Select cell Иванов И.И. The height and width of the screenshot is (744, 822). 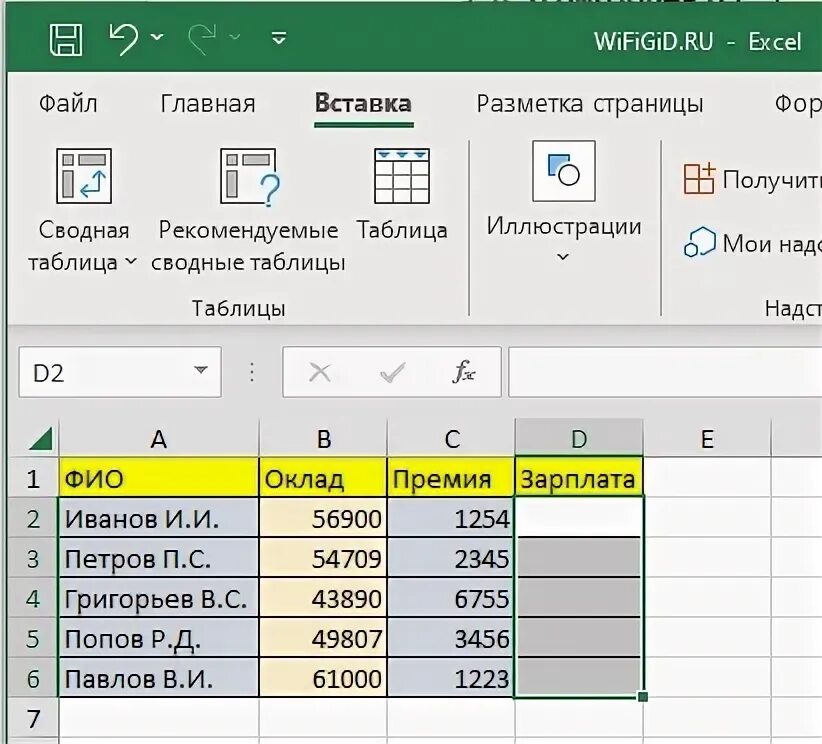[x=159, y=518]
